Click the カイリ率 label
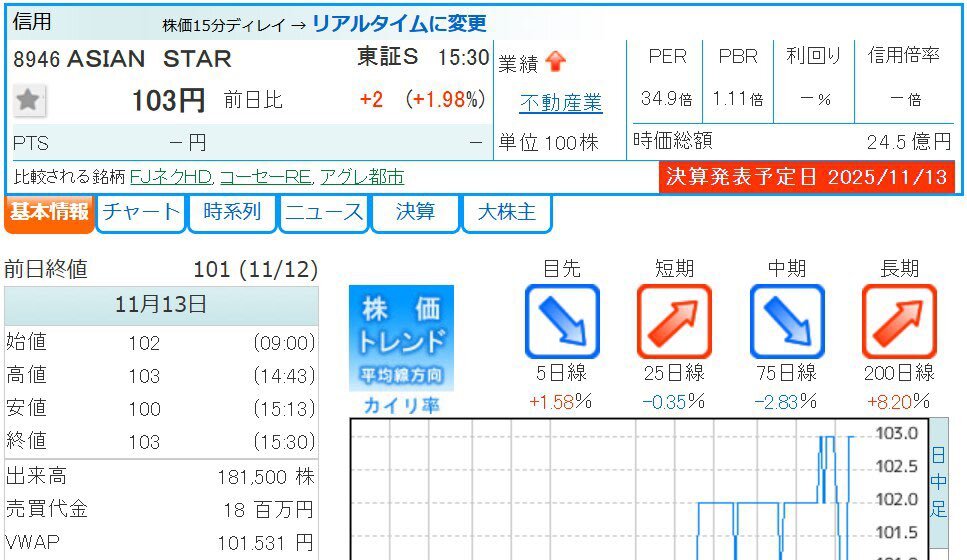 coord(401,405)
